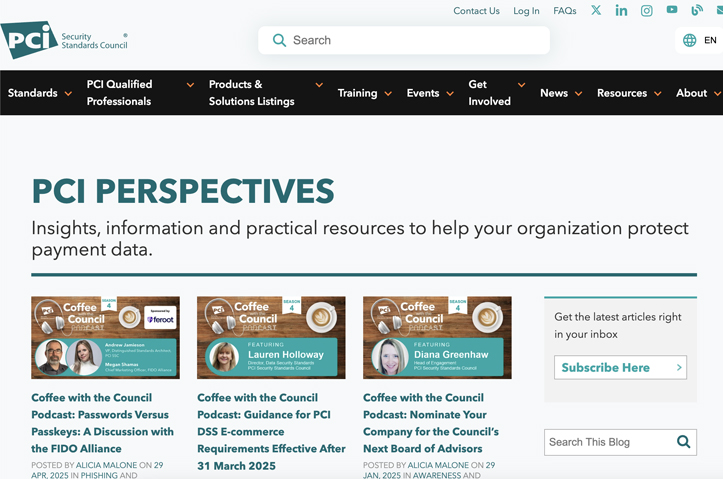Viewport: 723px width, 479px height.
Task: Expand the Events menu chevron
Action: 450,94
